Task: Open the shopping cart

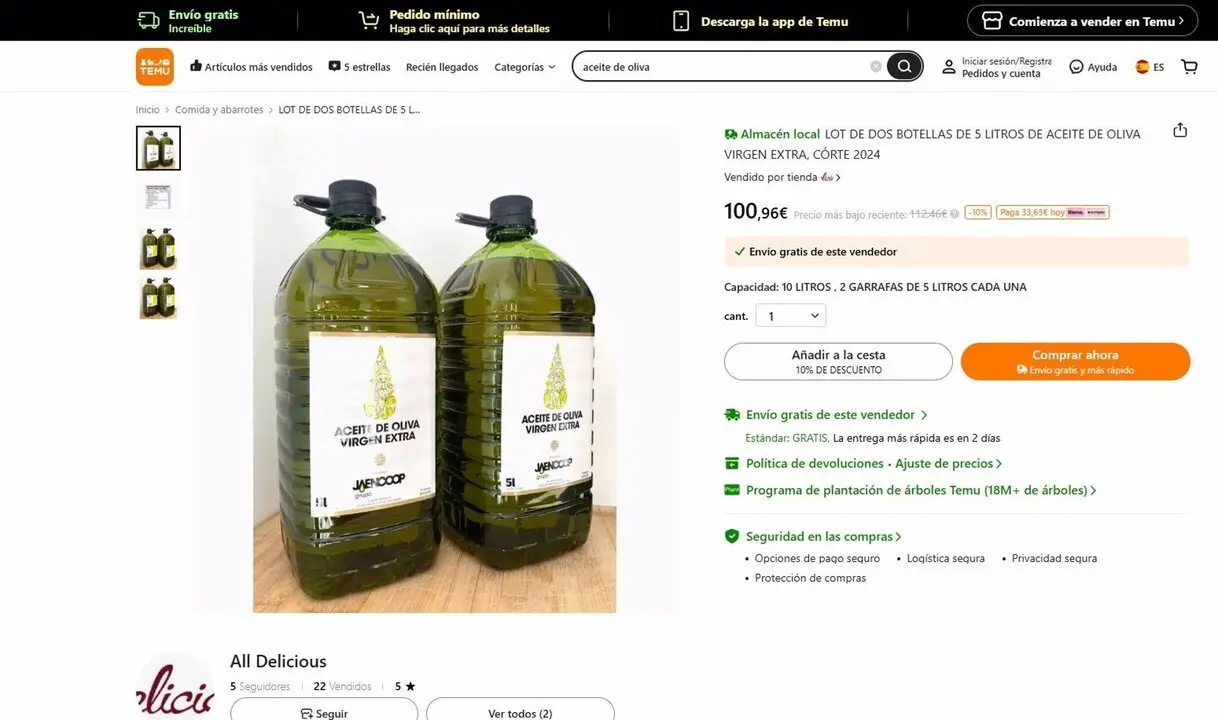Action: point(1189,67)
